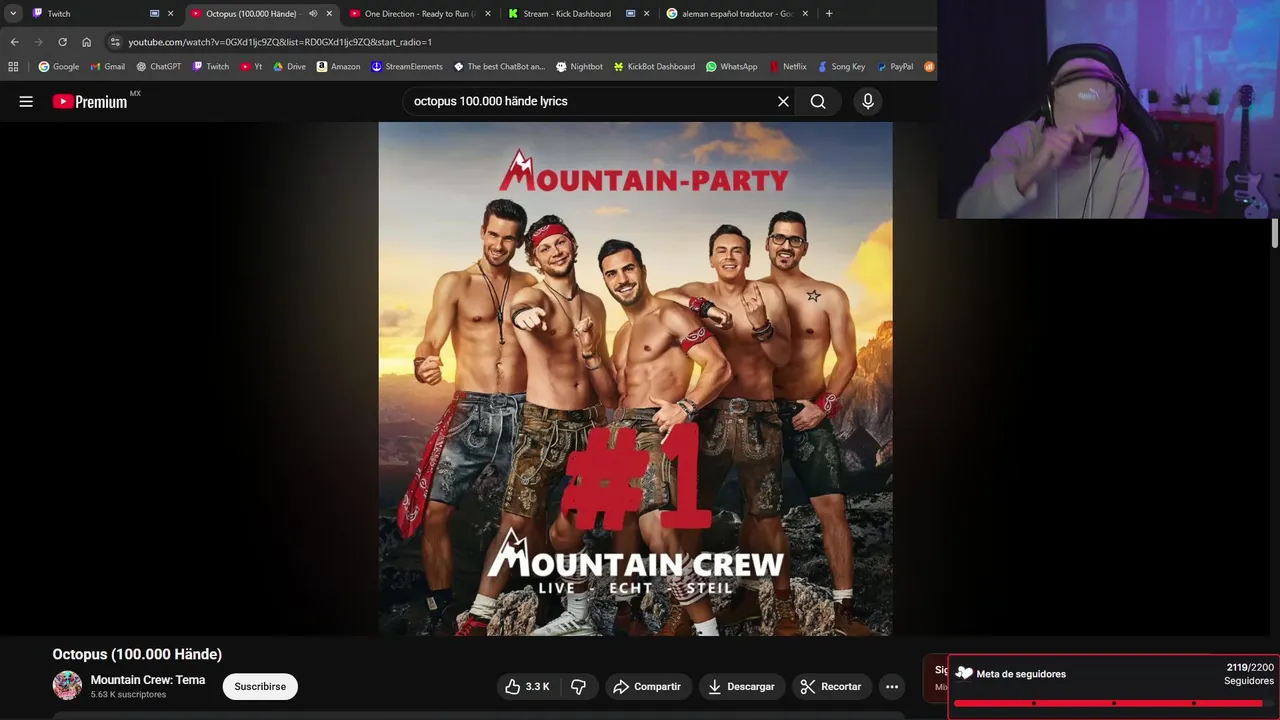This screenshot has height=720, width=1280.
Task: Mute the Octopus tab via speaker icon
Action: point(313,14)
